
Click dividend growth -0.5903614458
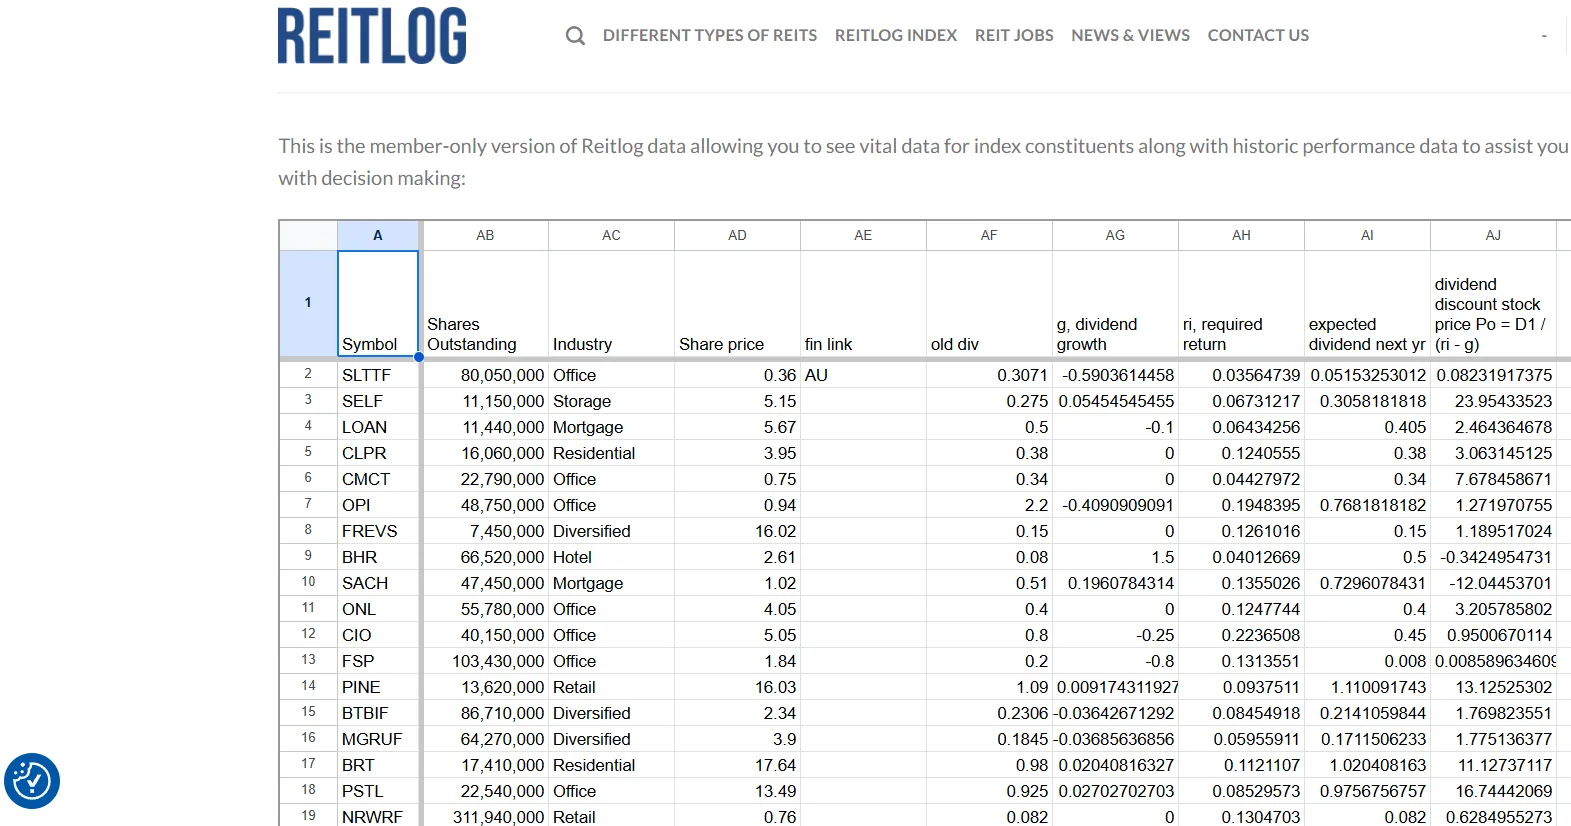click(1115, 375)
